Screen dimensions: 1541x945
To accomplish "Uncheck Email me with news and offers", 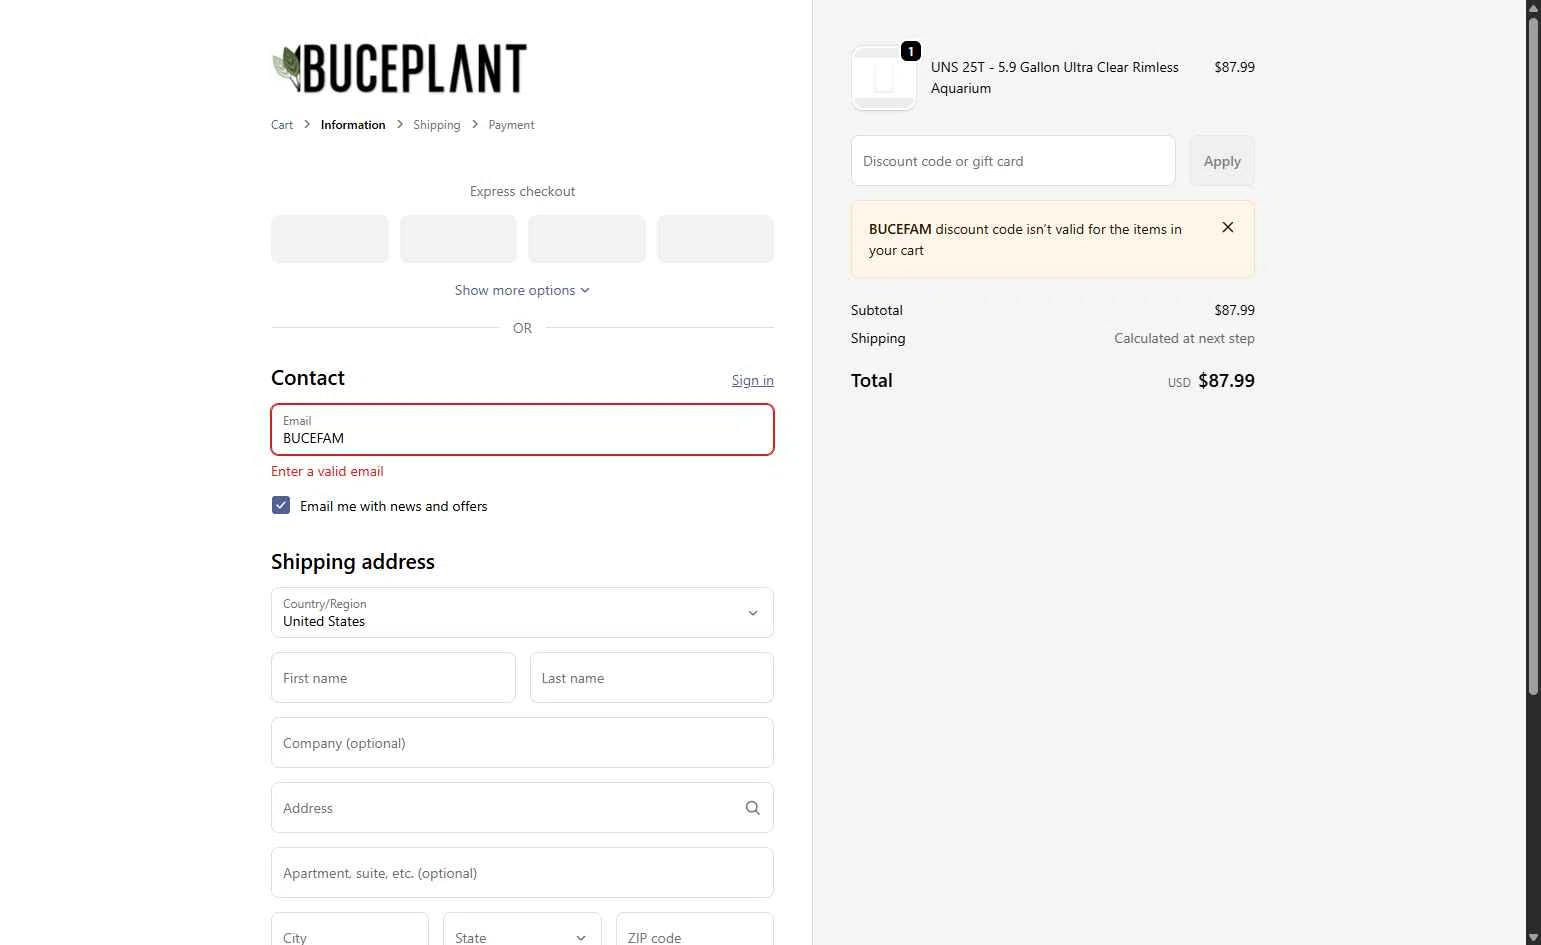I will (x=281, y=506).
